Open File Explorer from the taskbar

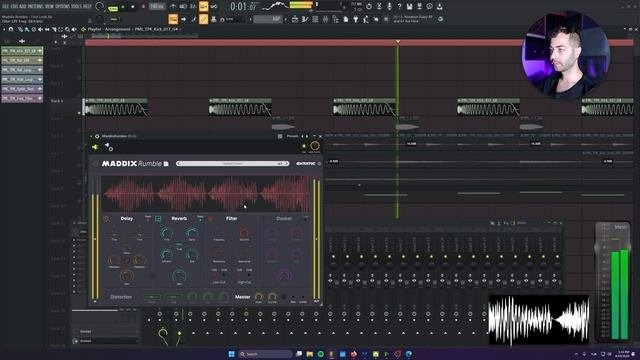point(310,354)
